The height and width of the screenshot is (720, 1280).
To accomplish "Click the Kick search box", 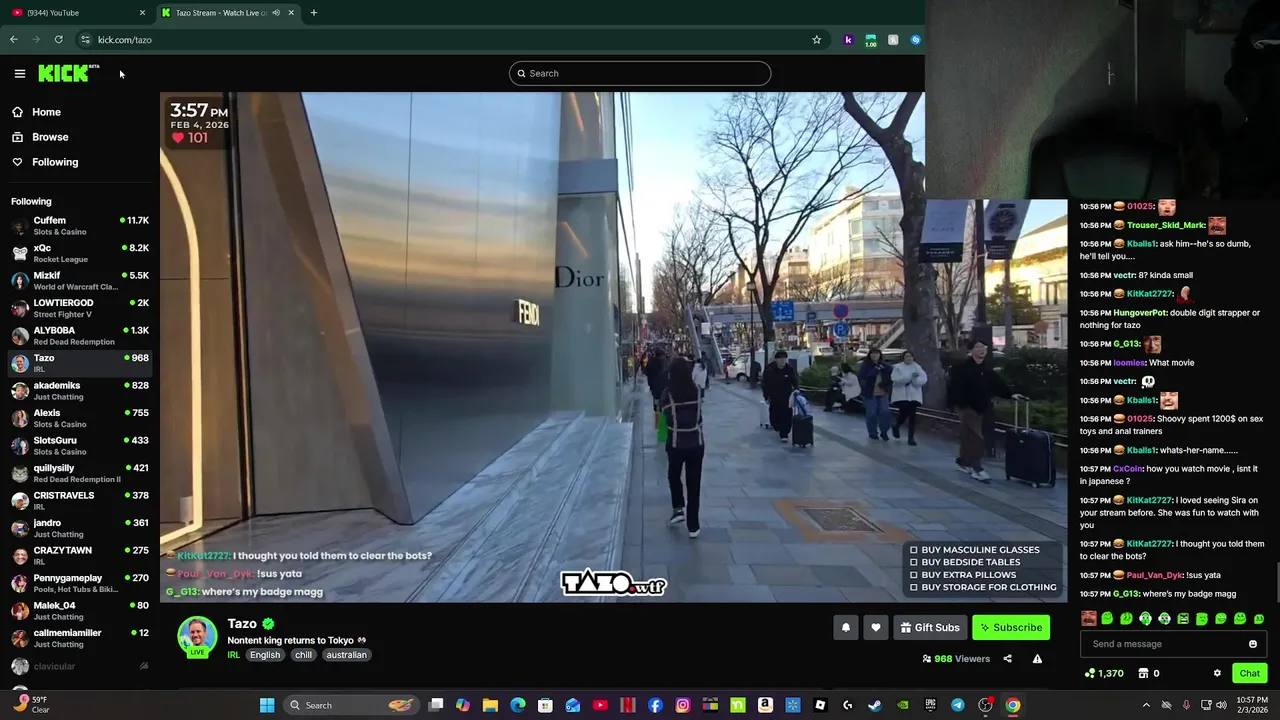I will (x=640, y=73).
